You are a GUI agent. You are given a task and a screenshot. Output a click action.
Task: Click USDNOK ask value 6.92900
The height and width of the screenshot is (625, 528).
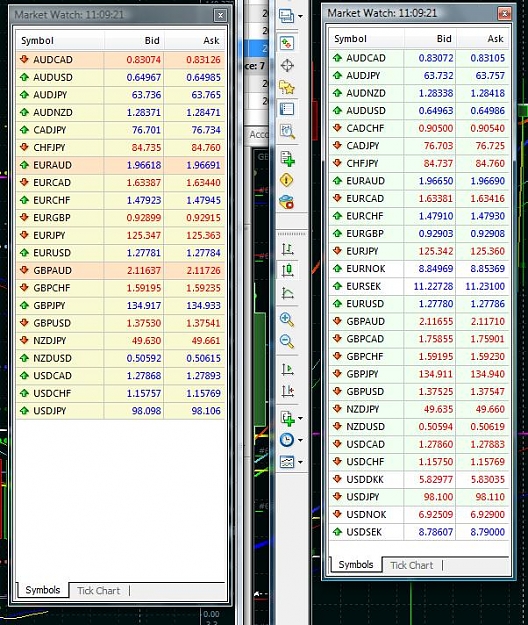tap(487, 514)
